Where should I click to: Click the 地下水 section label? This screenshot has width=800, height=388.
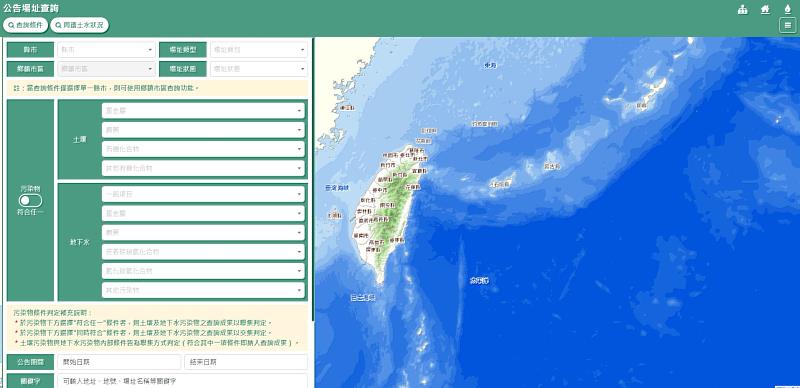point(80,242)
